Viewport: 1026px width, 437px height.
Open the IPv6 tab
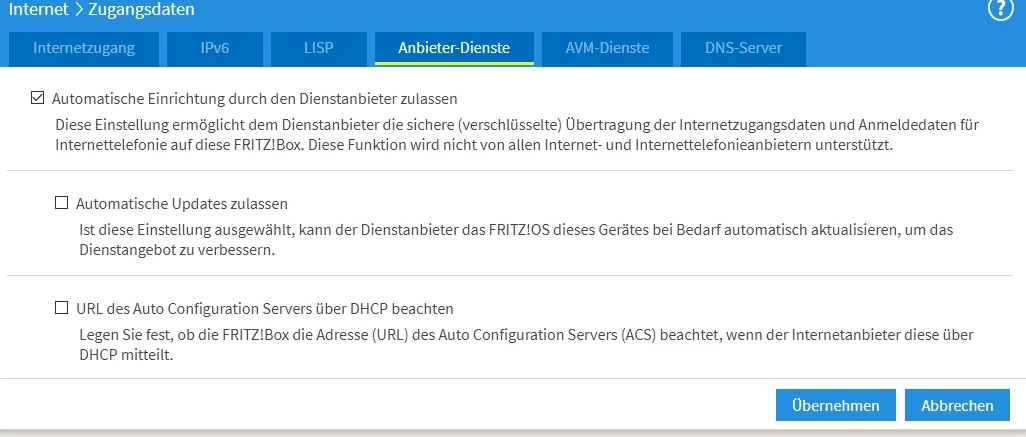(215, 47)
